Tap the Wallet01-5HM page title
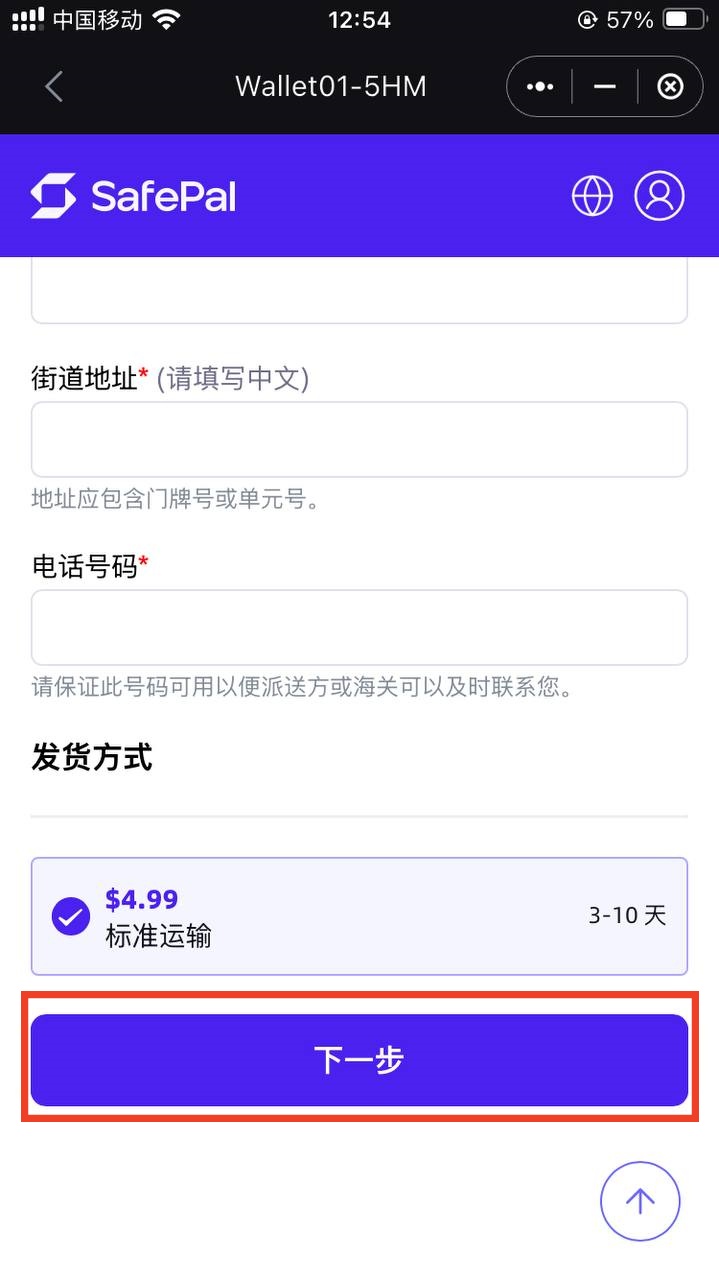The width and height of the screenshot is (719, 1280). 331,87
